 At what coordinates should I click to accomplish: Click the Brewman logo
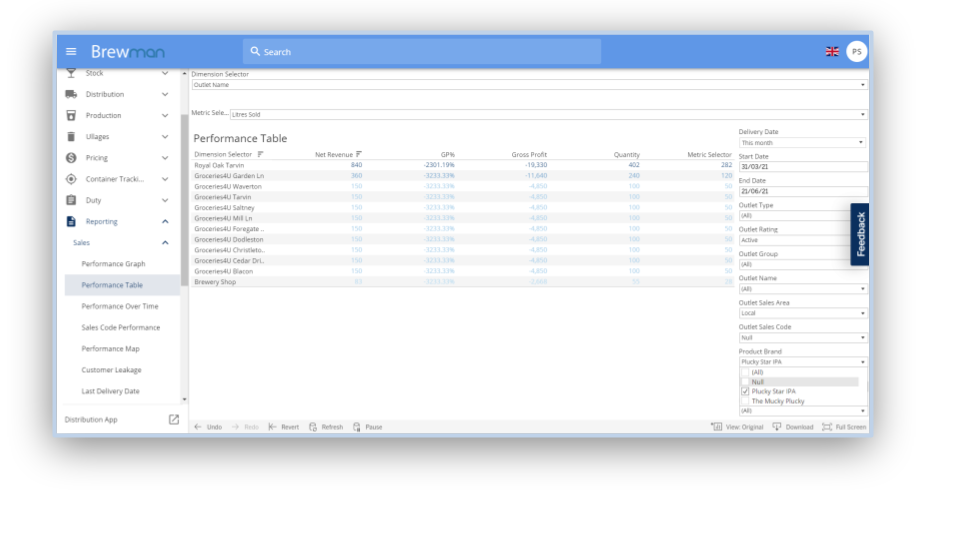128,52
